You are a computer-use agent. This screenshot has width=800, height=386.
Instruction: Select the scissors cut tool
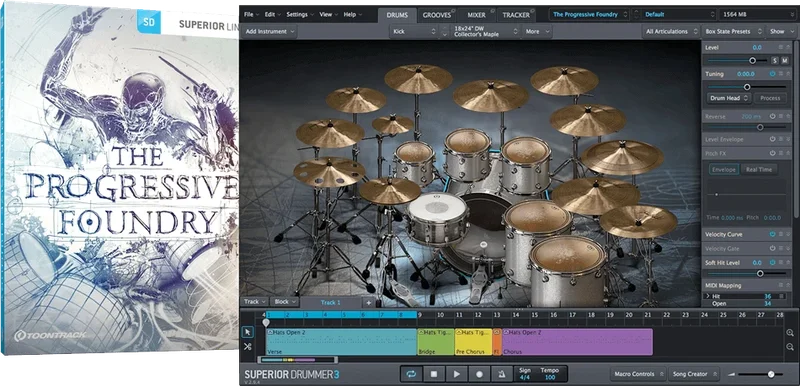(x=247, y=347)
